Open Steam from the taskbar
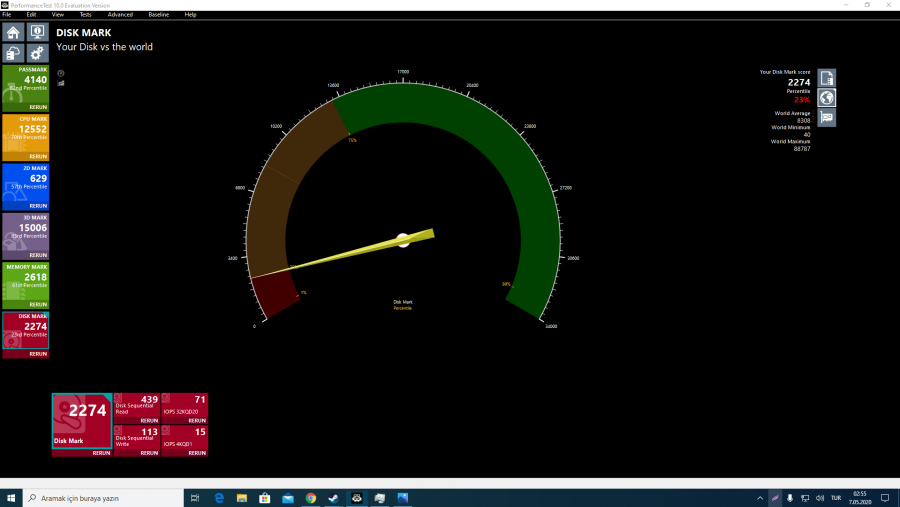Image resolution: width=900 pixels, height=507 pixels. pos(333,498)
